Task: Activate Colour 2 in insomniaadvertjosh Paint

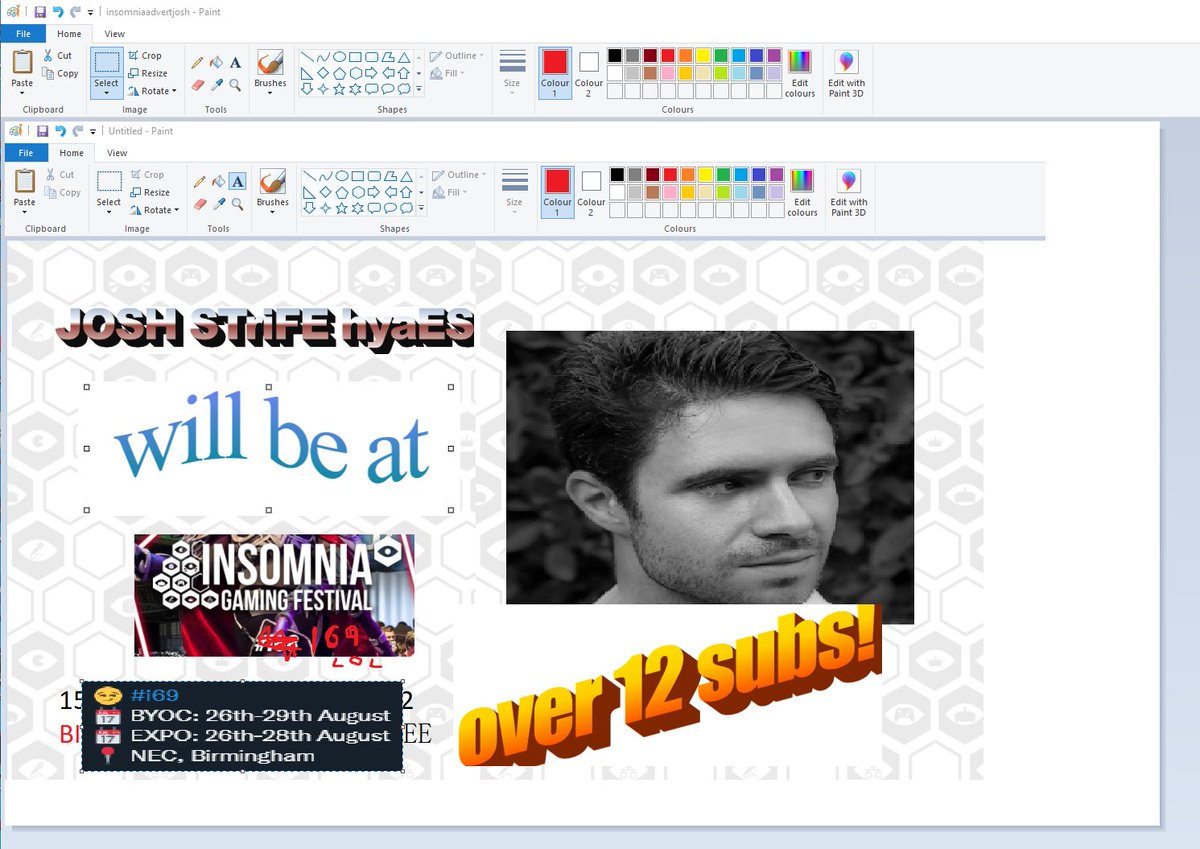Action: point(589,72)
